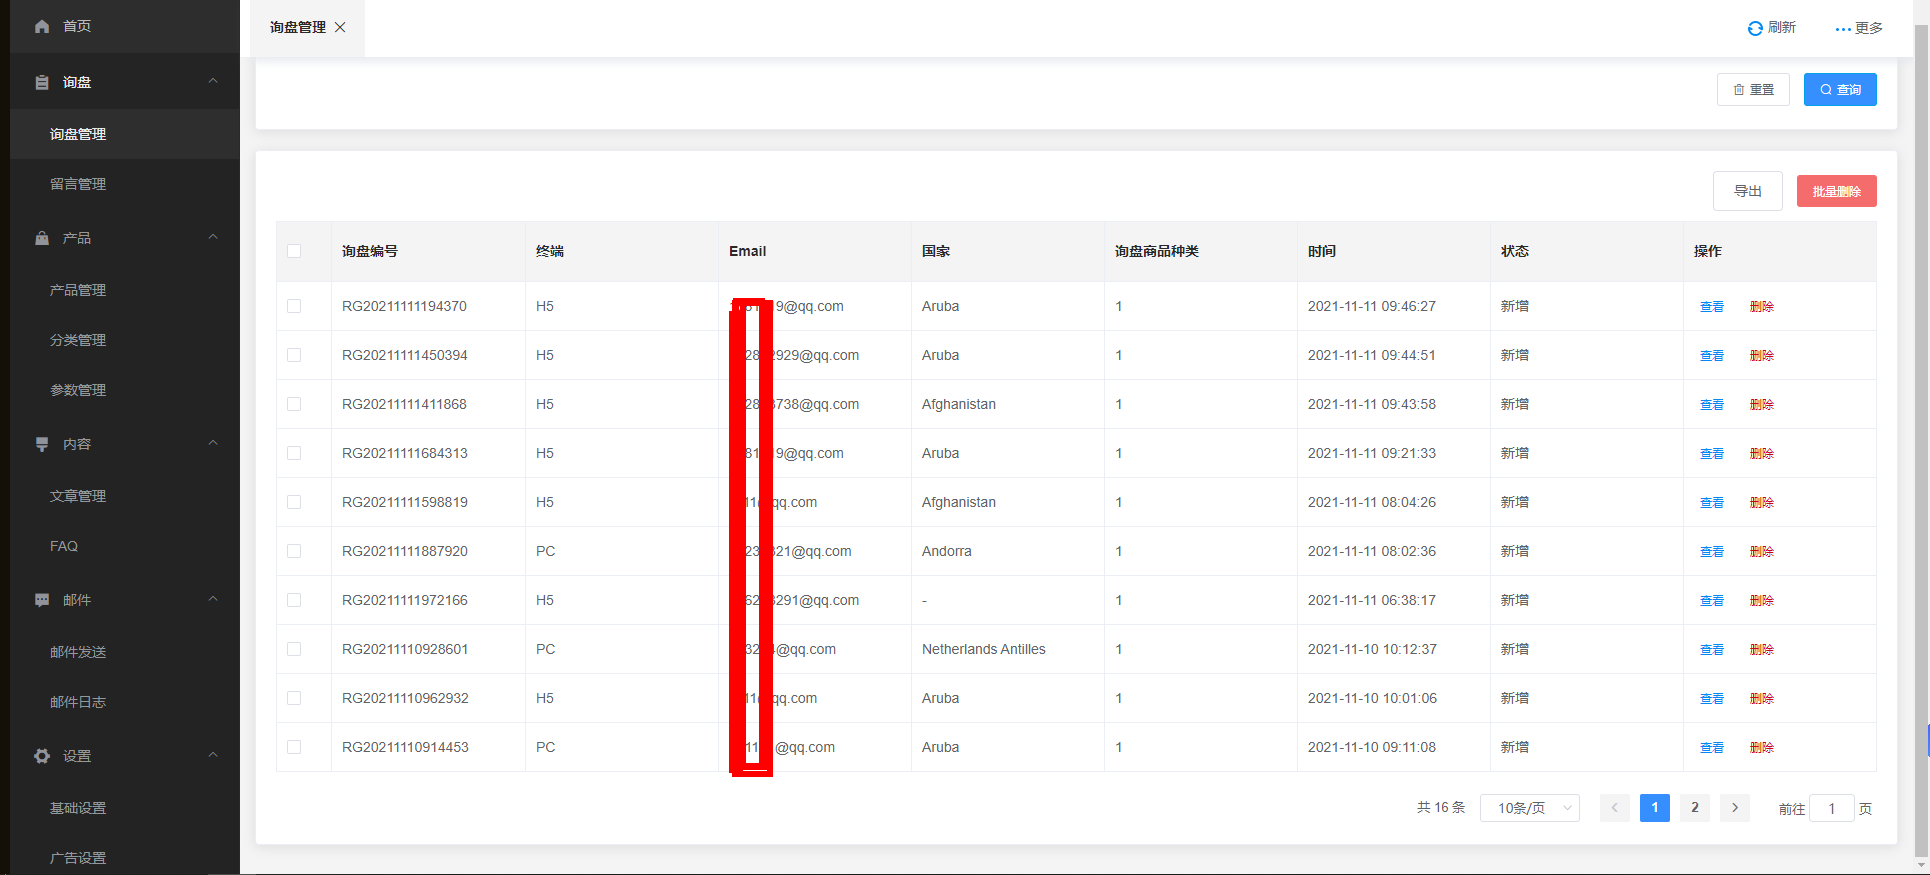This screenshot has width=1930, height=875.
Task: Click the 内容 icon in sidebar
Action: tap(42, 444)
